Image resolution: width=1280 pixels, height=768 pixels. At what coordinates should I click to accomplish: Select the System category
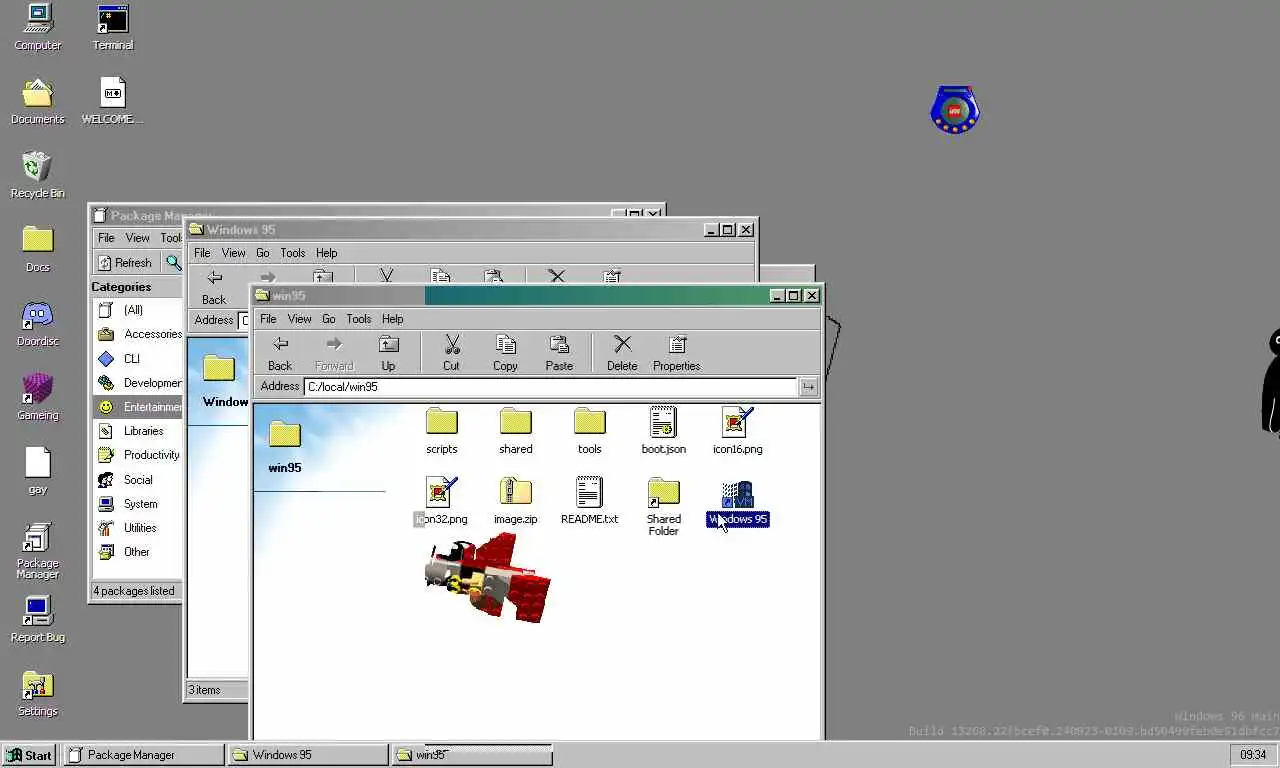[x=137, y=504]
